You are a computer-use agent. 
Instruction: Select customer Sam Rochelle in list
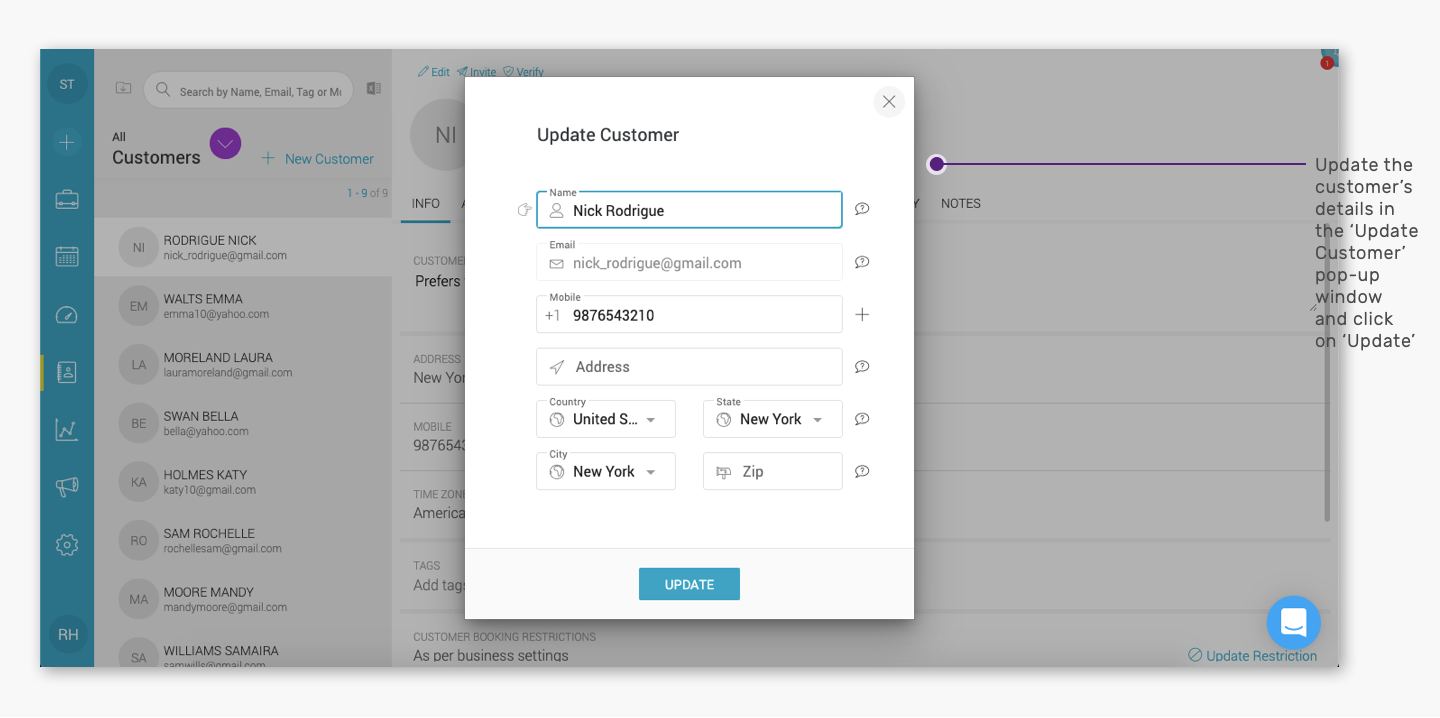tap(243, 540)
